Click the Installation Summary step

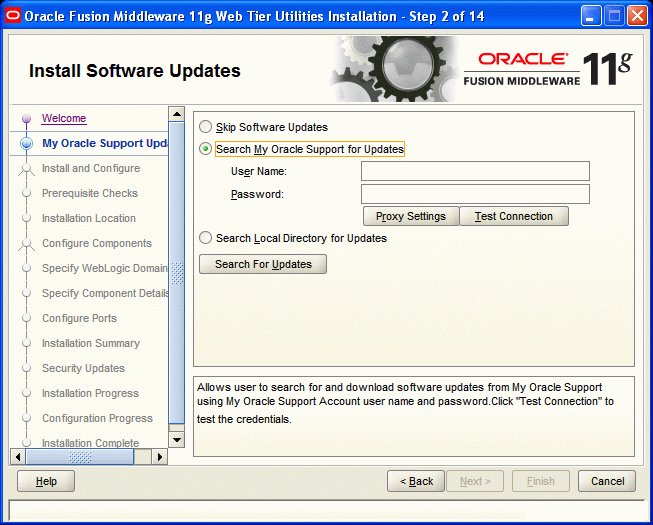[91, 343]
